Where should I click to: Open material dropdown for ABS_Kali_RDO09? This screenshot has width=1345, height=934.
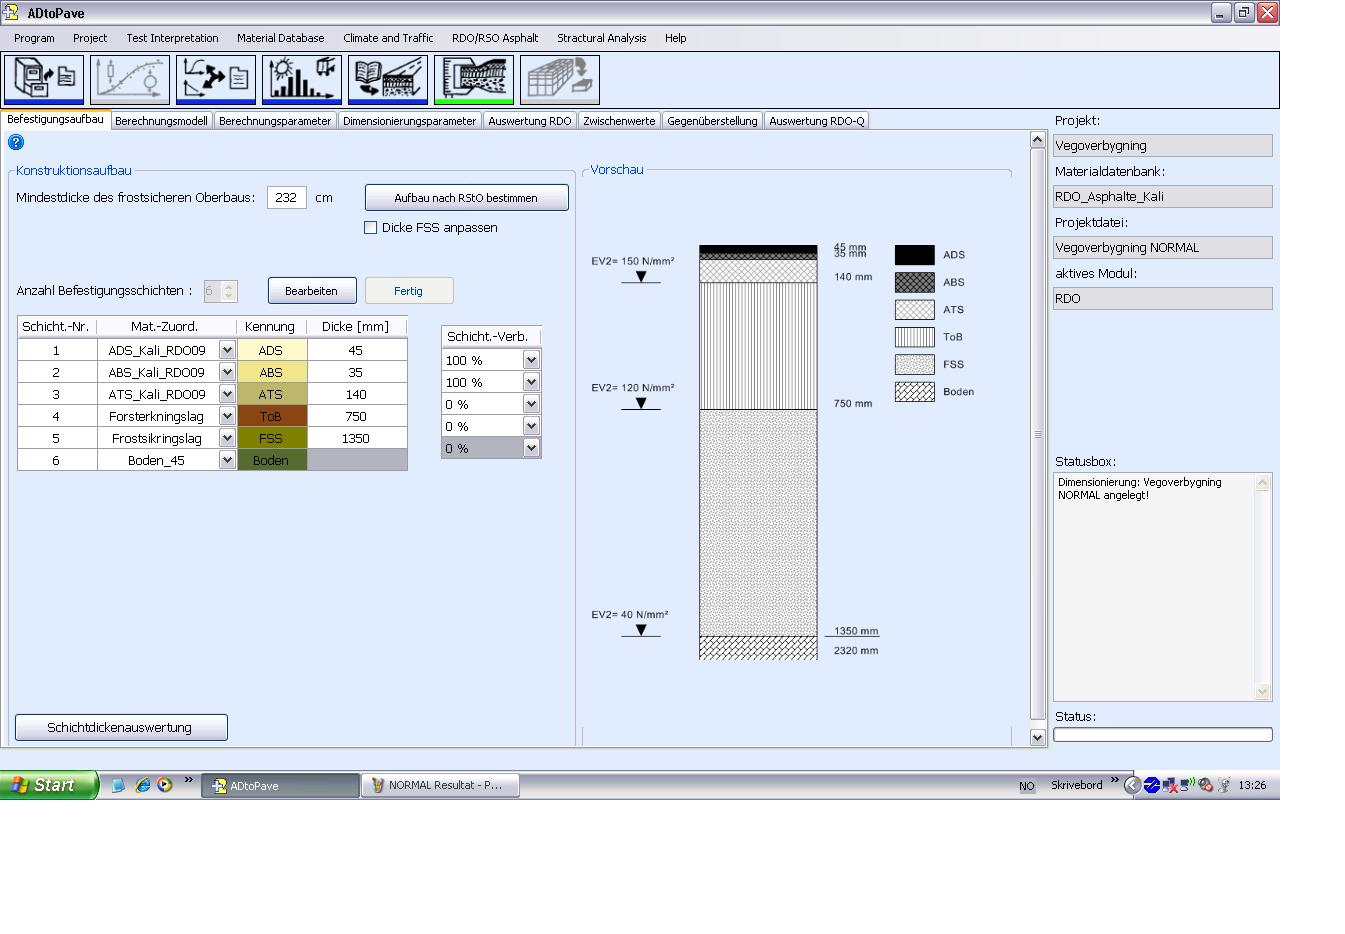tap(227, 372)
